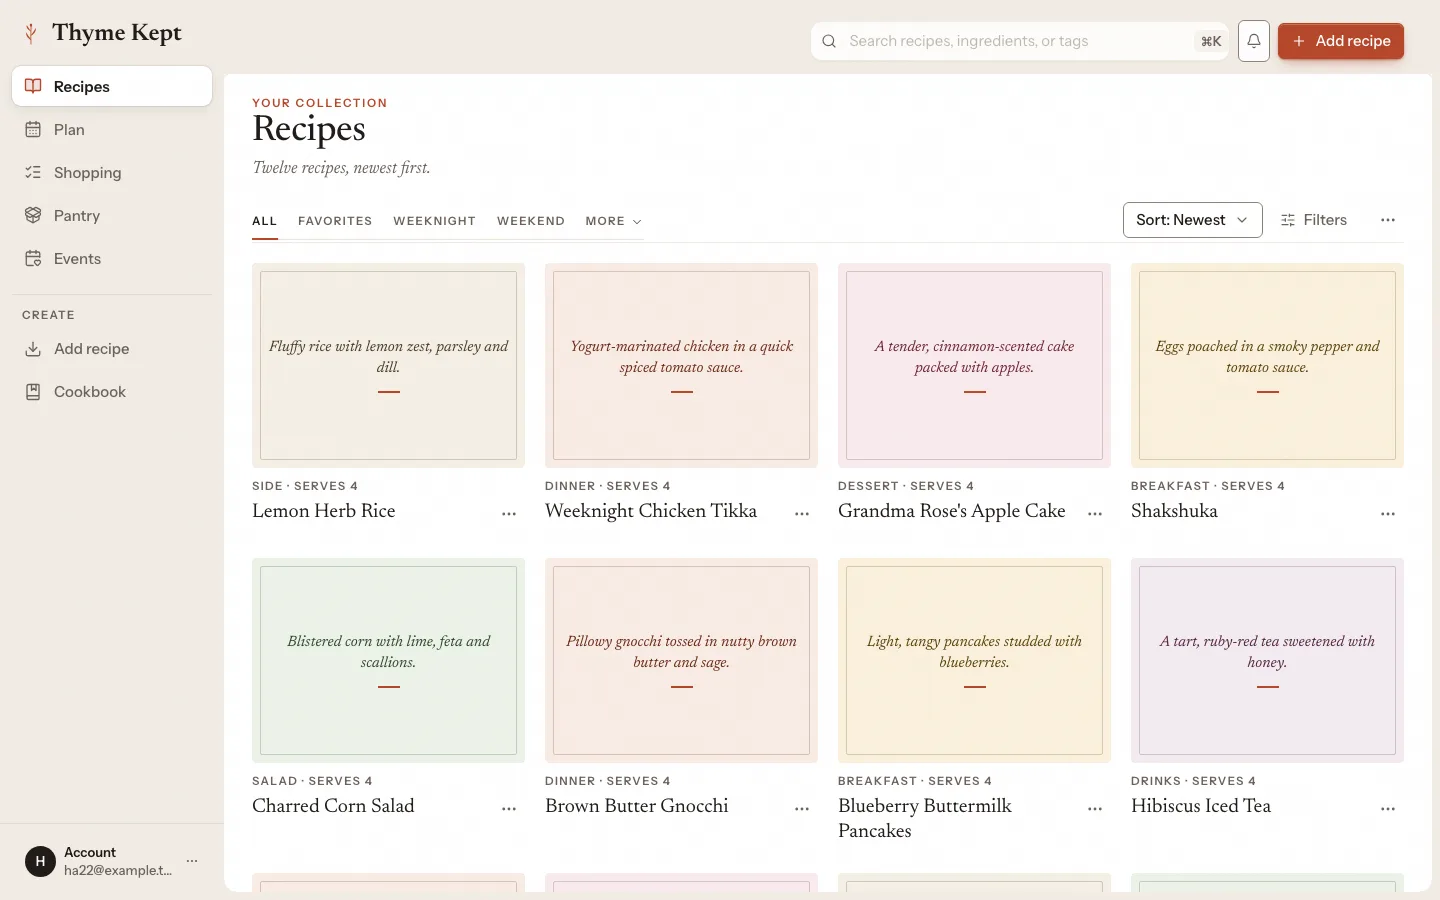
Task: Switch to the WEEKEND tab
Action: tap(531, 221)
